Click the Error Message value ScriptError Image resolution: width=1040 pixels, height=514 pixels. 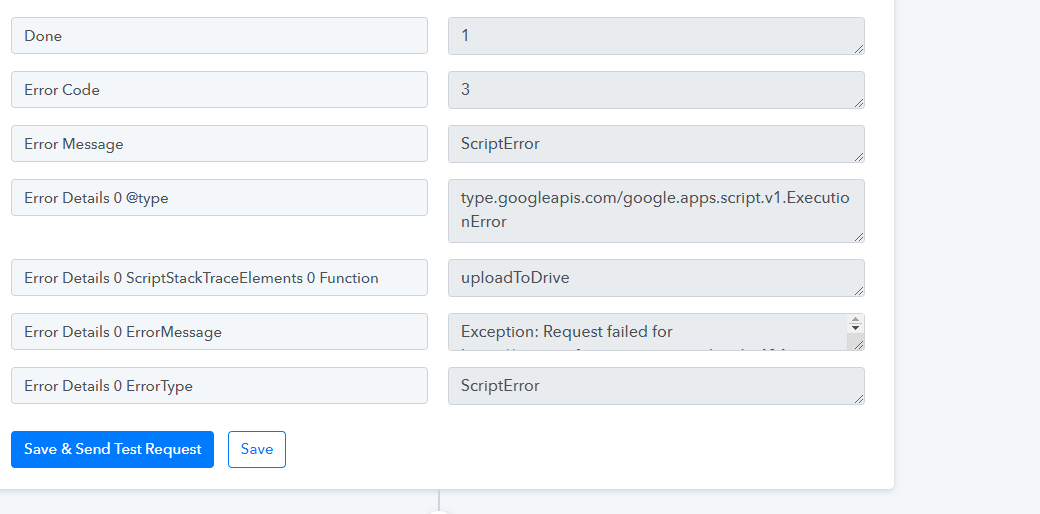tap(656, 143)
